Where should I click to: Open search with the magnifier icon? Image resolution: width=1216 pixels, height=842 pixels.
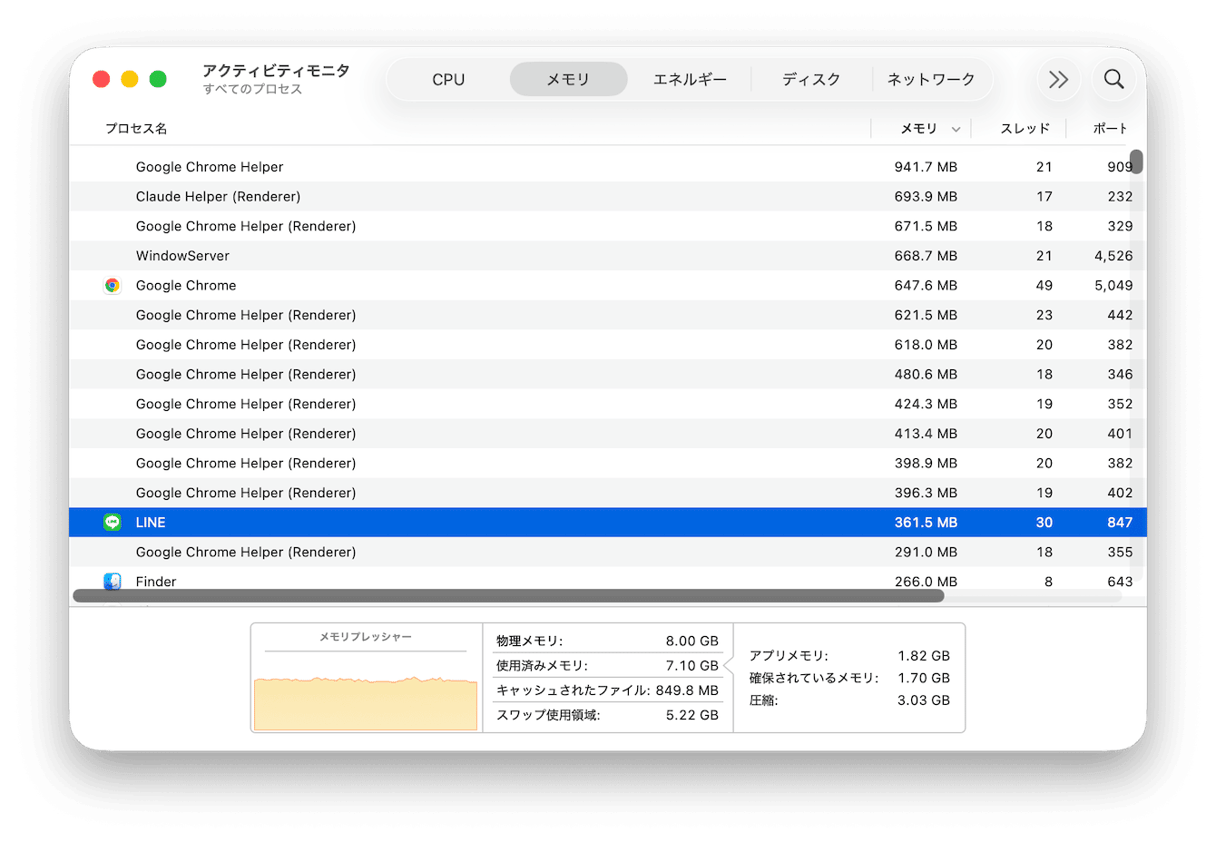click(x=1114, y=79)
